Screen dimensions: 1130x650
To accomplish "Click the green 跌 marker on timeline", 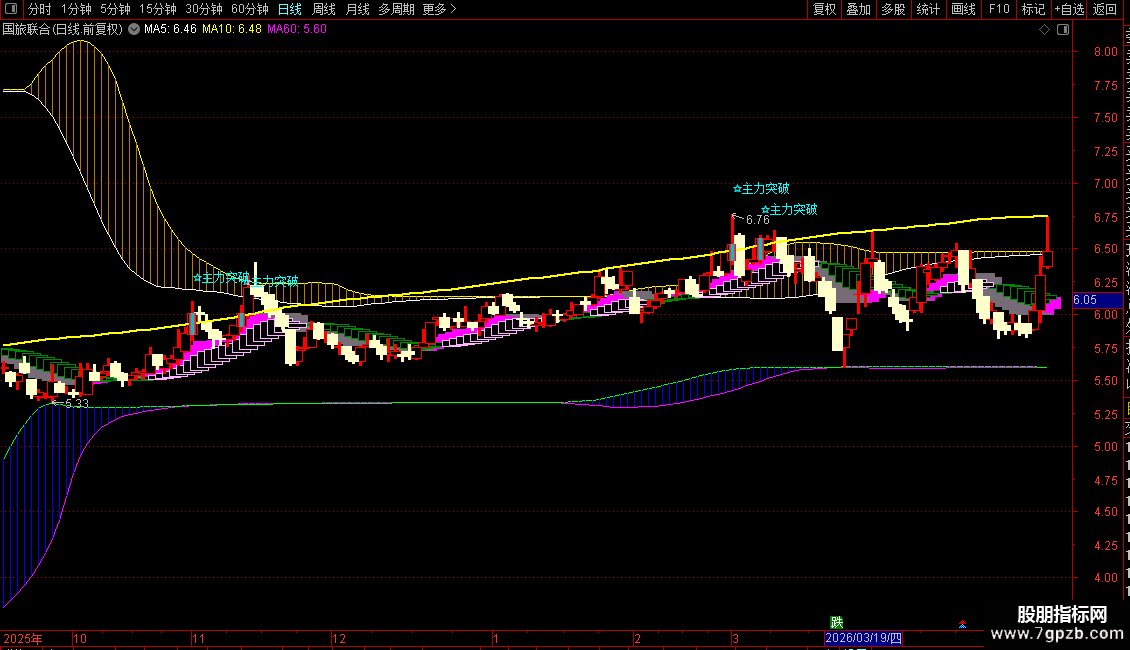I will point(837,622).
